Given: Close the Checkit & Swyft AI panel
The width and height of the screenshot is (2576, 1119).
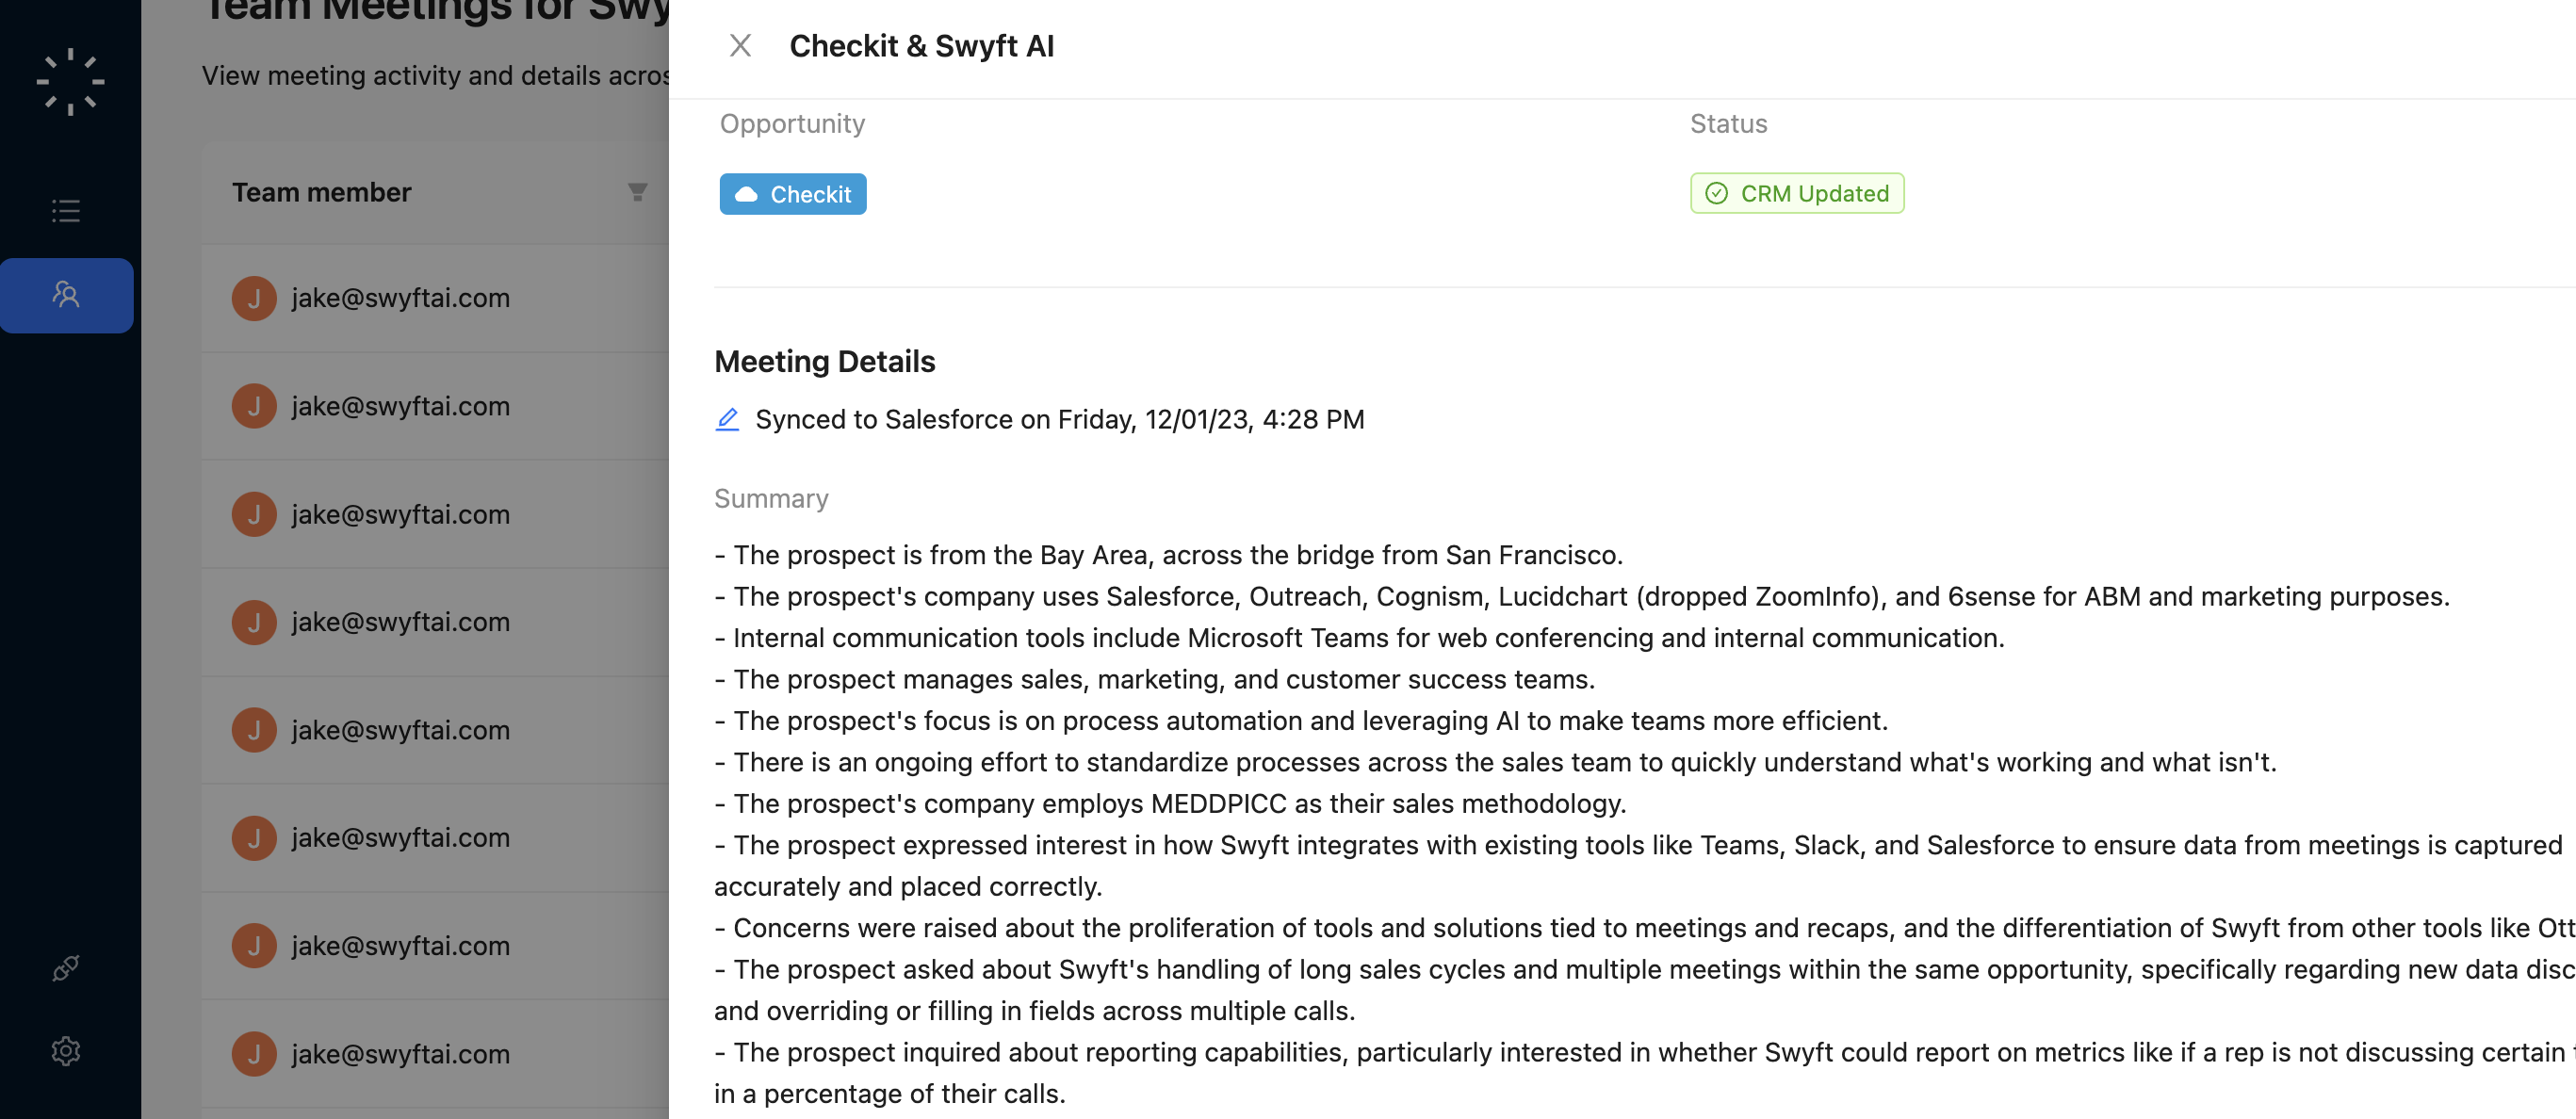Looking at the screenshot, I should click(740, 46).
